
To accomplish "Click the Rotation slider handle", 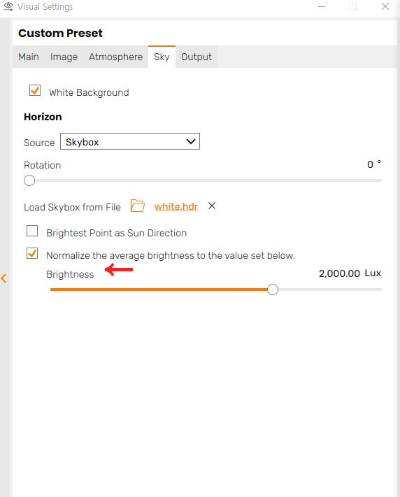I will [29, 181].
